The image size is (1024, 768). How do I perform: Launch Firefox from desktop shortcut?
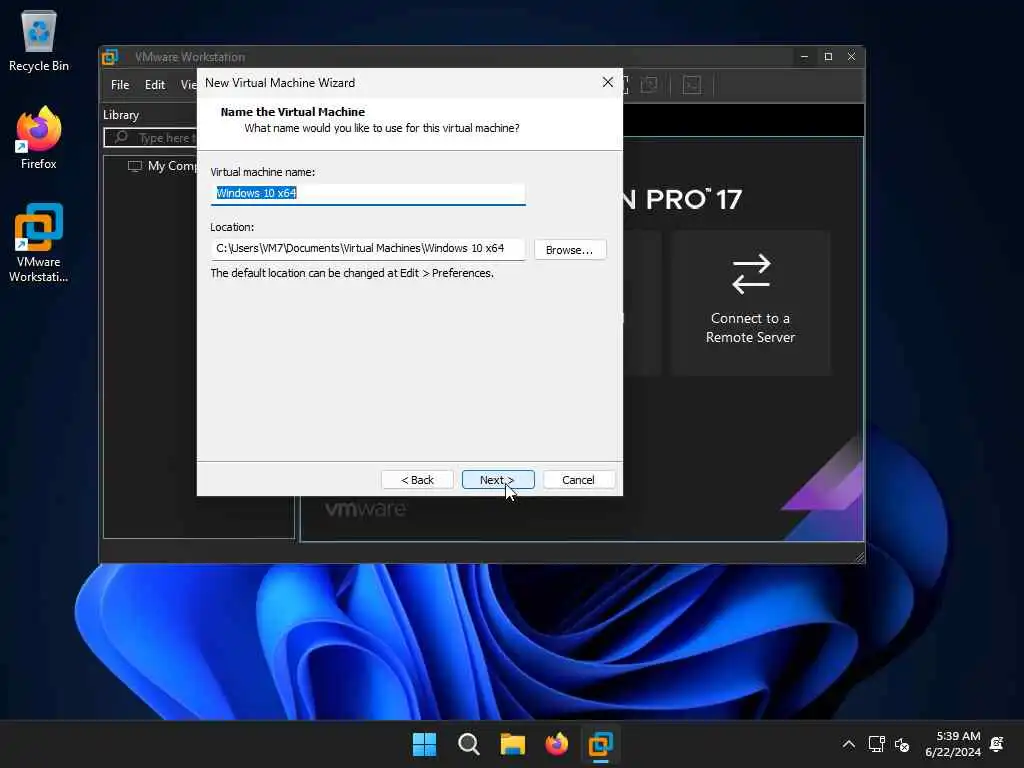click(x=39, y=138)
